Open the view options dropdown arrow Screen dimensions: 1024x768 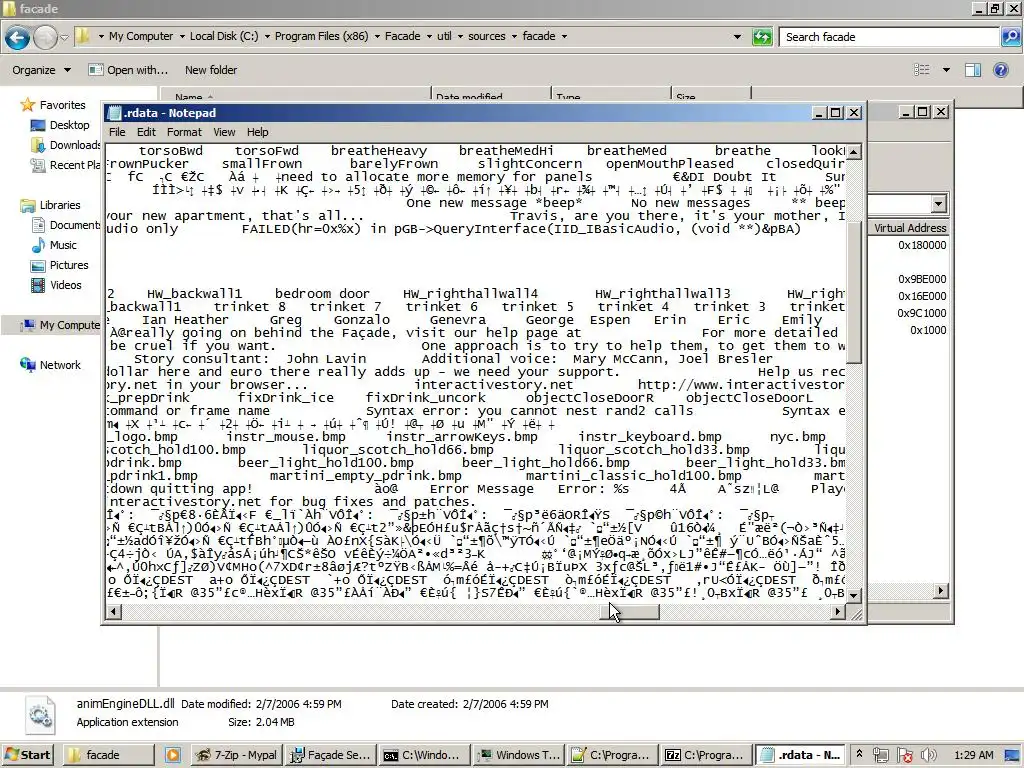tap(946, 70)
